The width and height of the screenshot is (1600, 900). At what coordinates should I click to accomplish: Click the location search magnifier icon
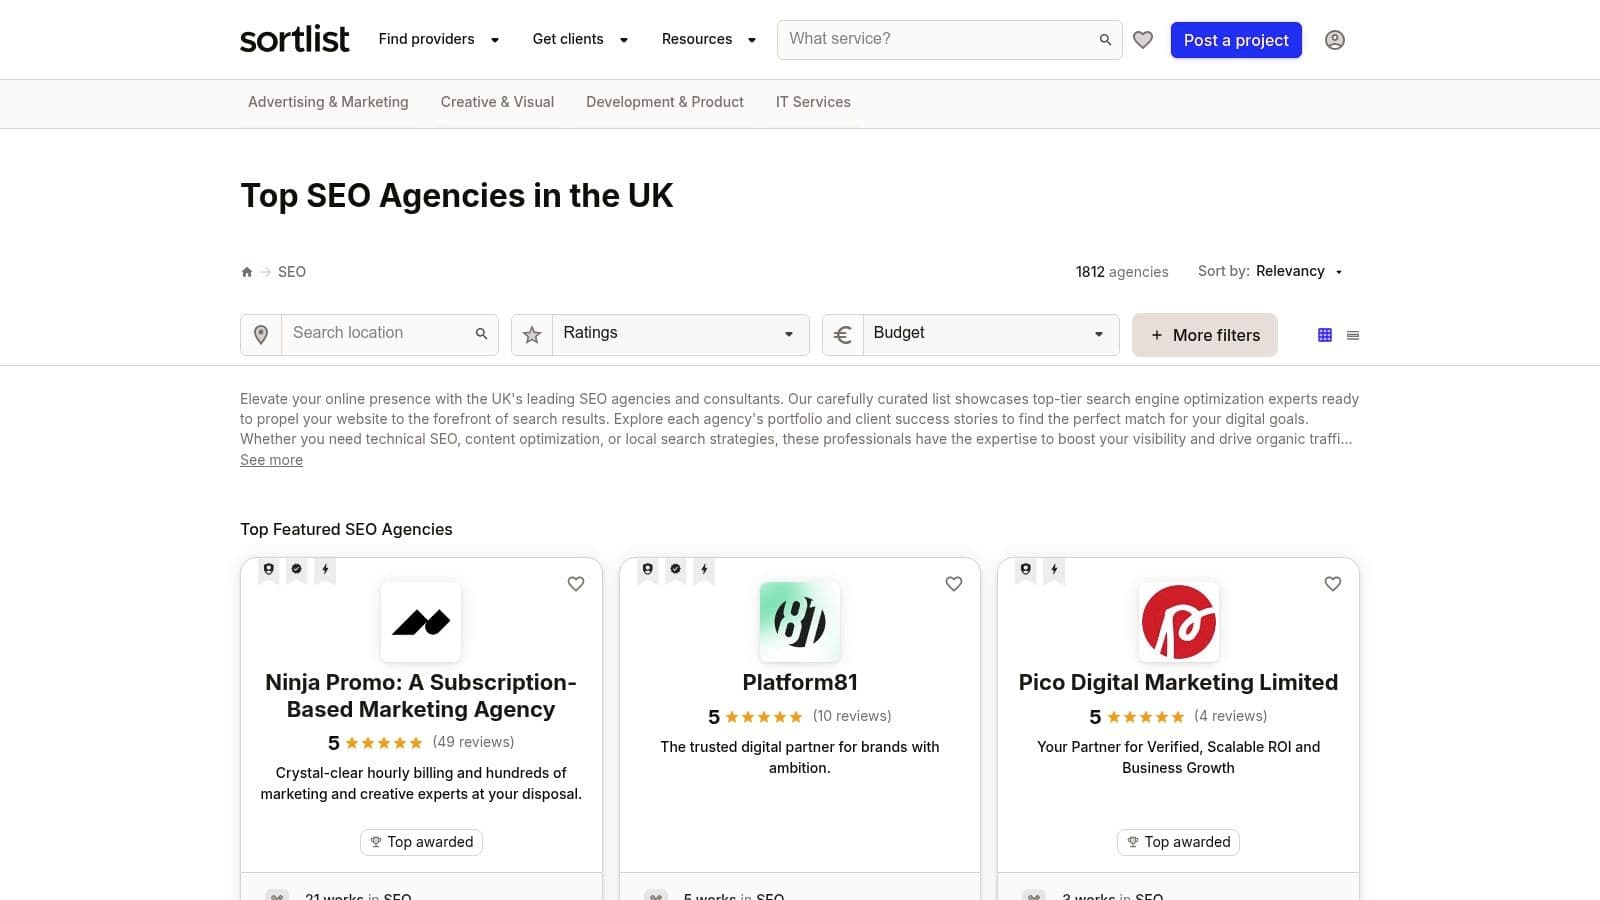tap(481, 334)
